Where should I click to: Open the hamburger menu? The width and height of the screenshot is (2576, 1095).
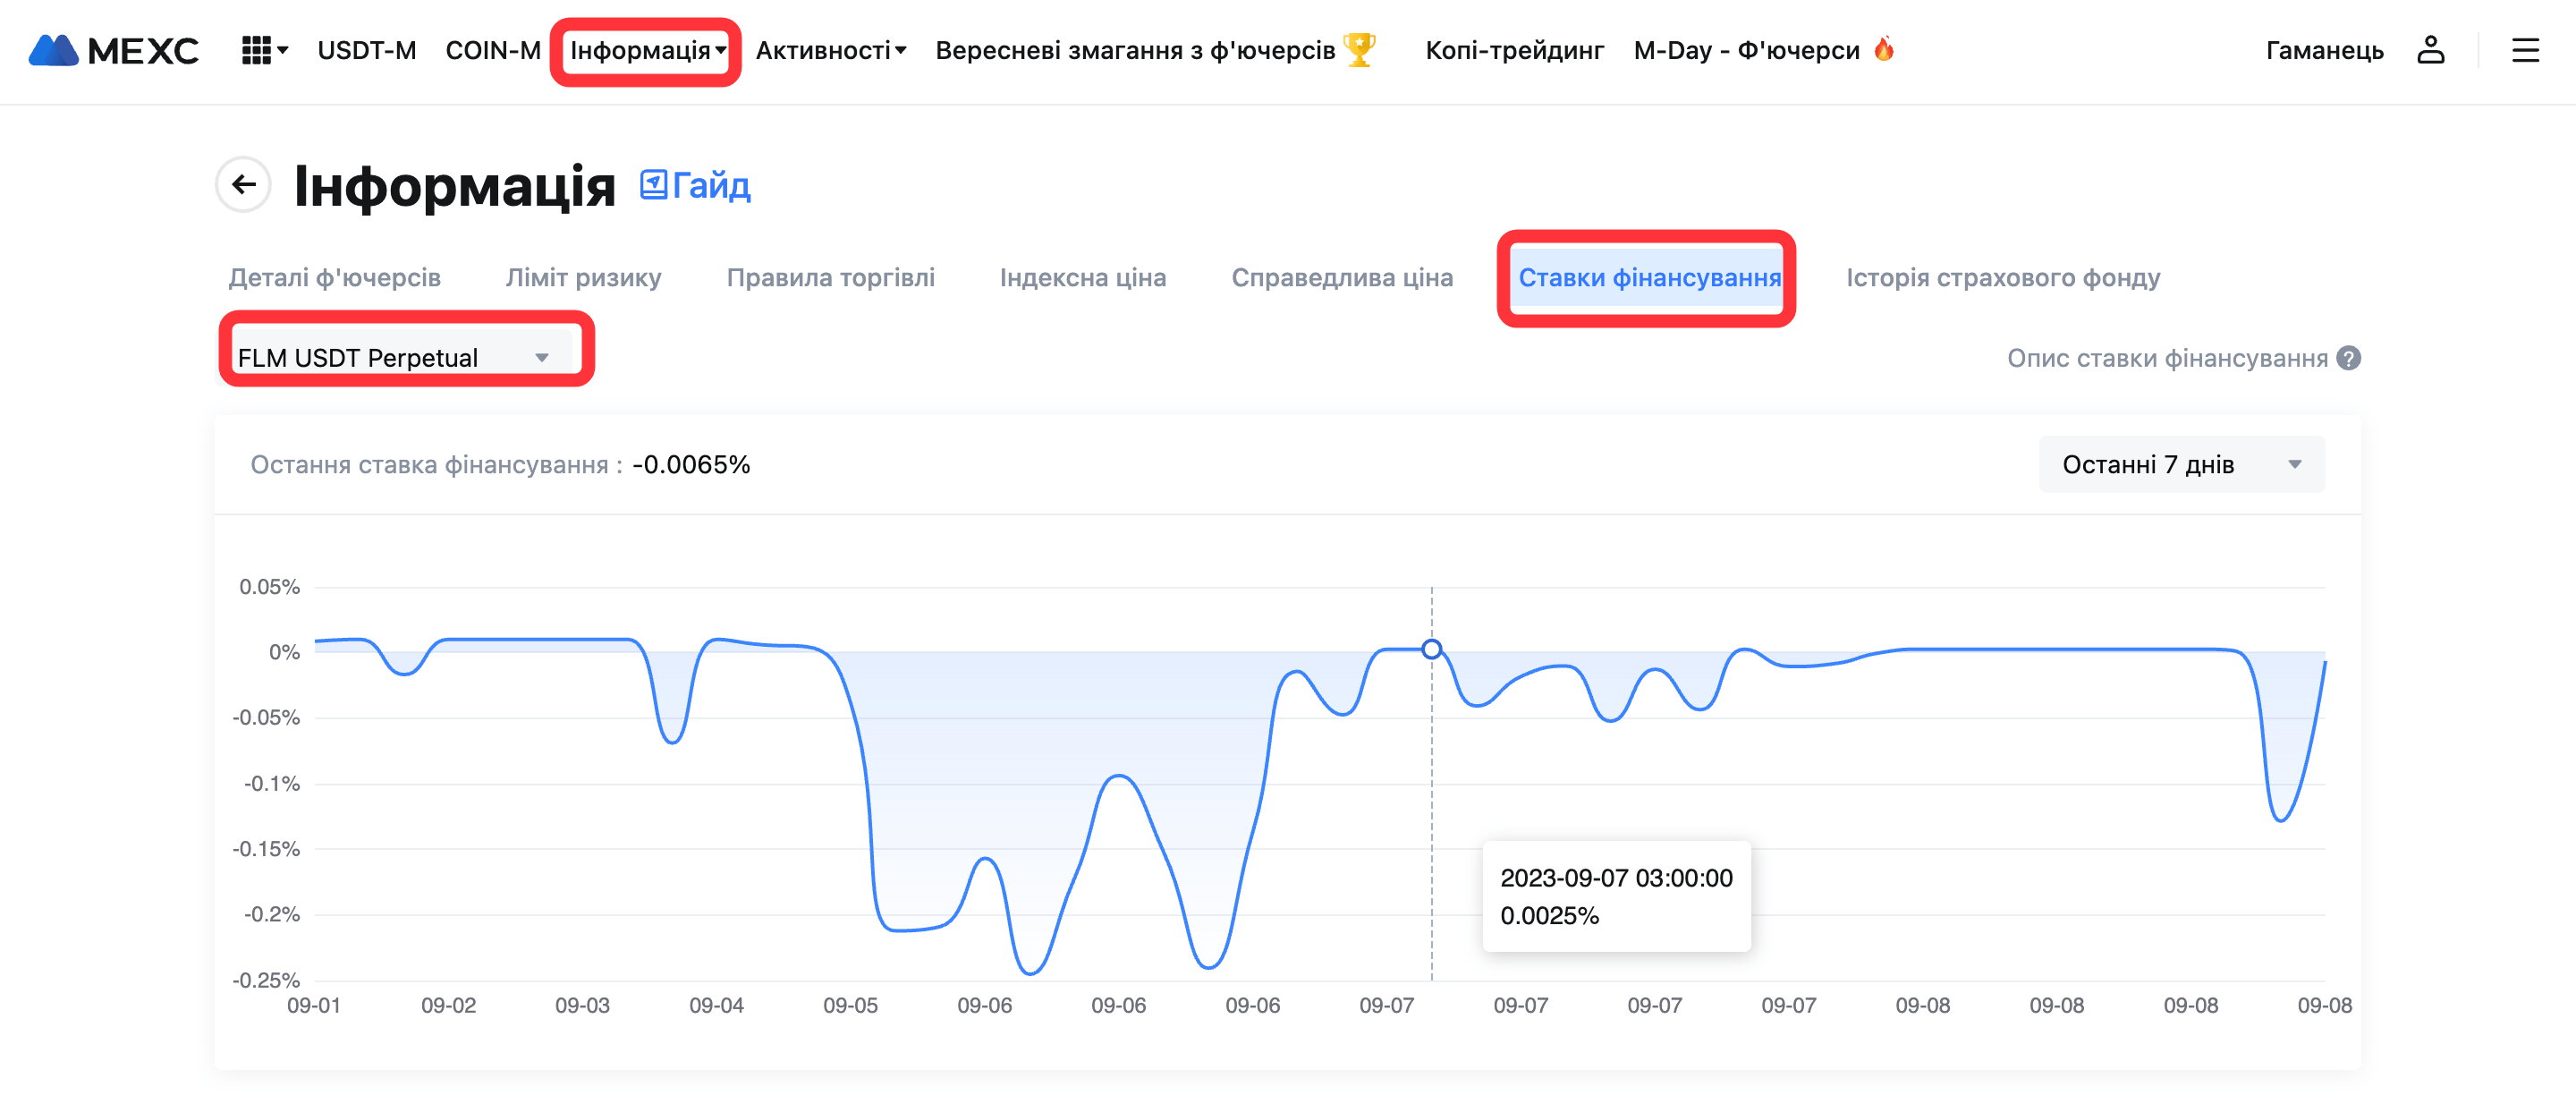click(x=2525, y=50)
